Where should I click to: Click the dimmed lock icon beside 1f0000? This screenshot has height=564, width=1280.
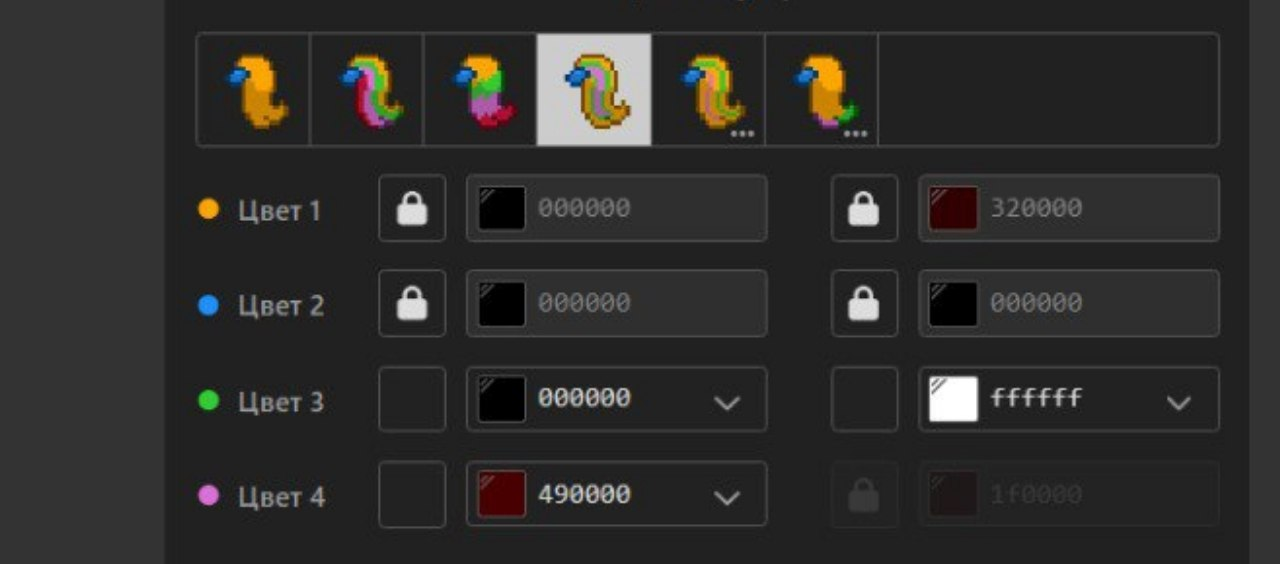click(x=864, y=494)
